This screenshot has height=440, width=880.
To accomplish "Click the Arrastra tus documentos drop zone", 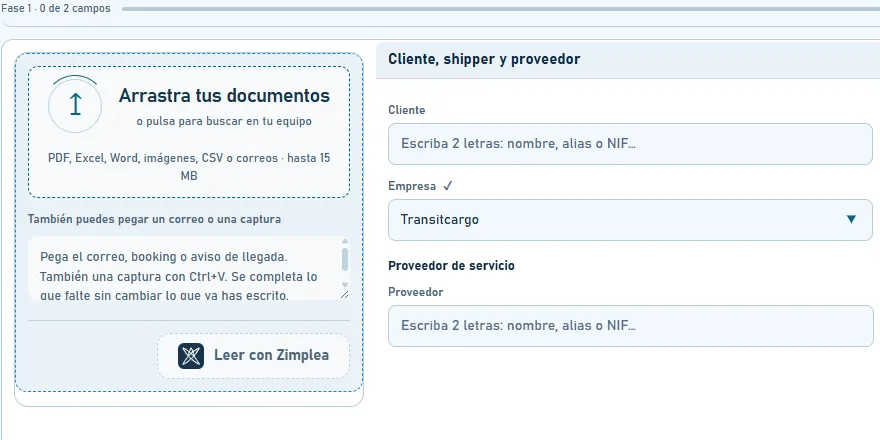I will 189,132.
